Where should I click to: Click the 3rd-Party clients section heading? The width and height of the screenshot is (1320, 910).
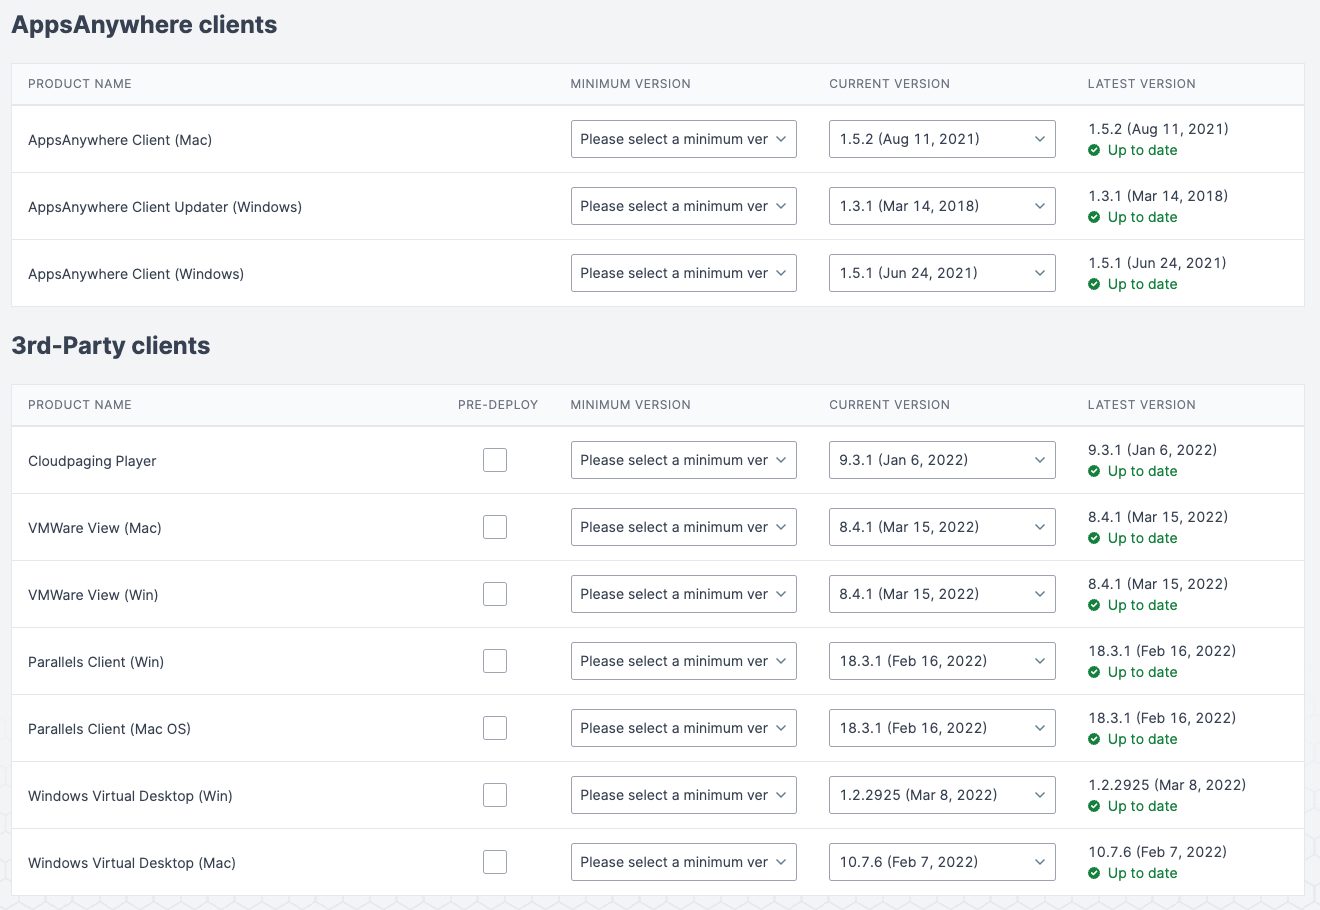[111, 346]
